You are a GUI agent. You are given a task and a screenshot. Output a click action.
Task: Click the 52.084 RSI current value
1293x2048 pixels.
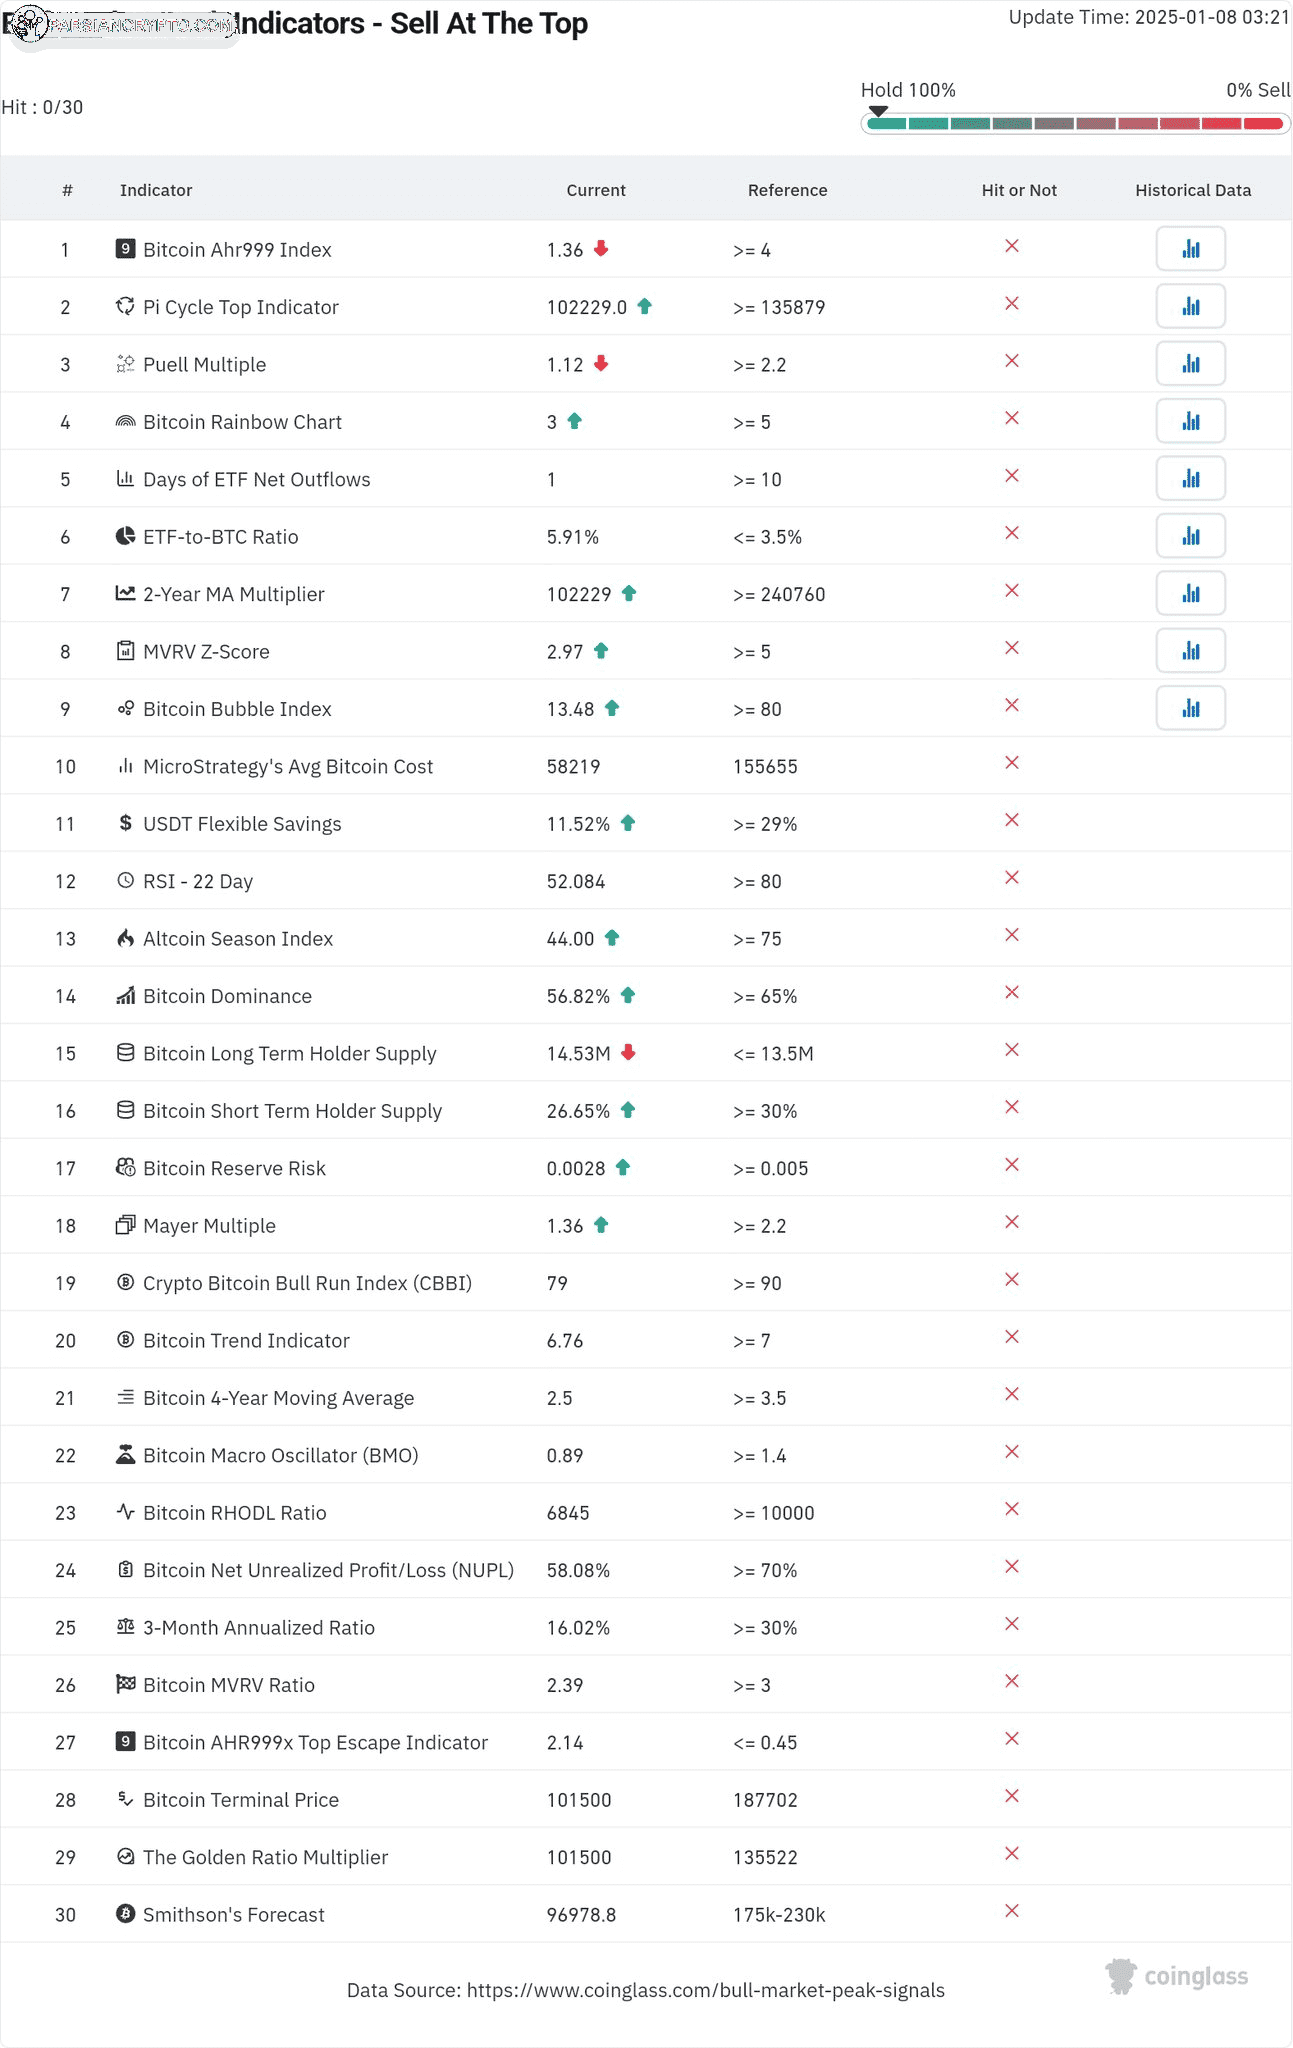pyautogui.click(x=575, y=881)
